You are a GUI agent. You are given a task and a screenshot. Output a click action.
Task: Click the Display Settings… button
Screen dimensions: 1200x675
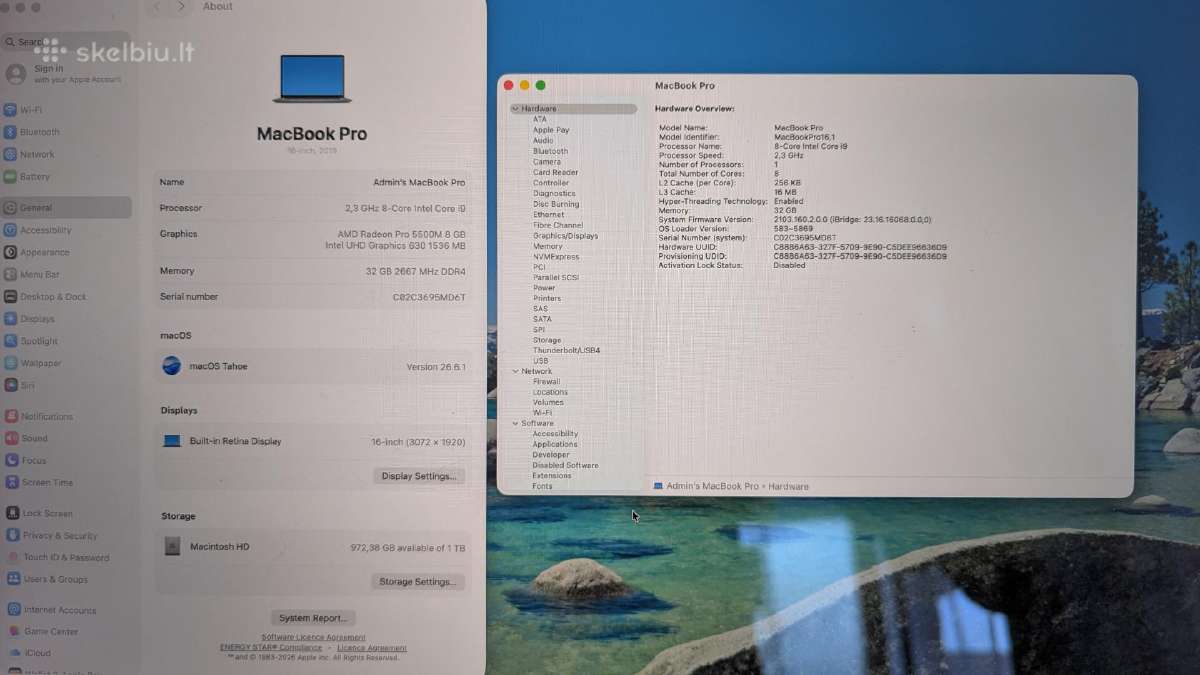coord(419,476)
